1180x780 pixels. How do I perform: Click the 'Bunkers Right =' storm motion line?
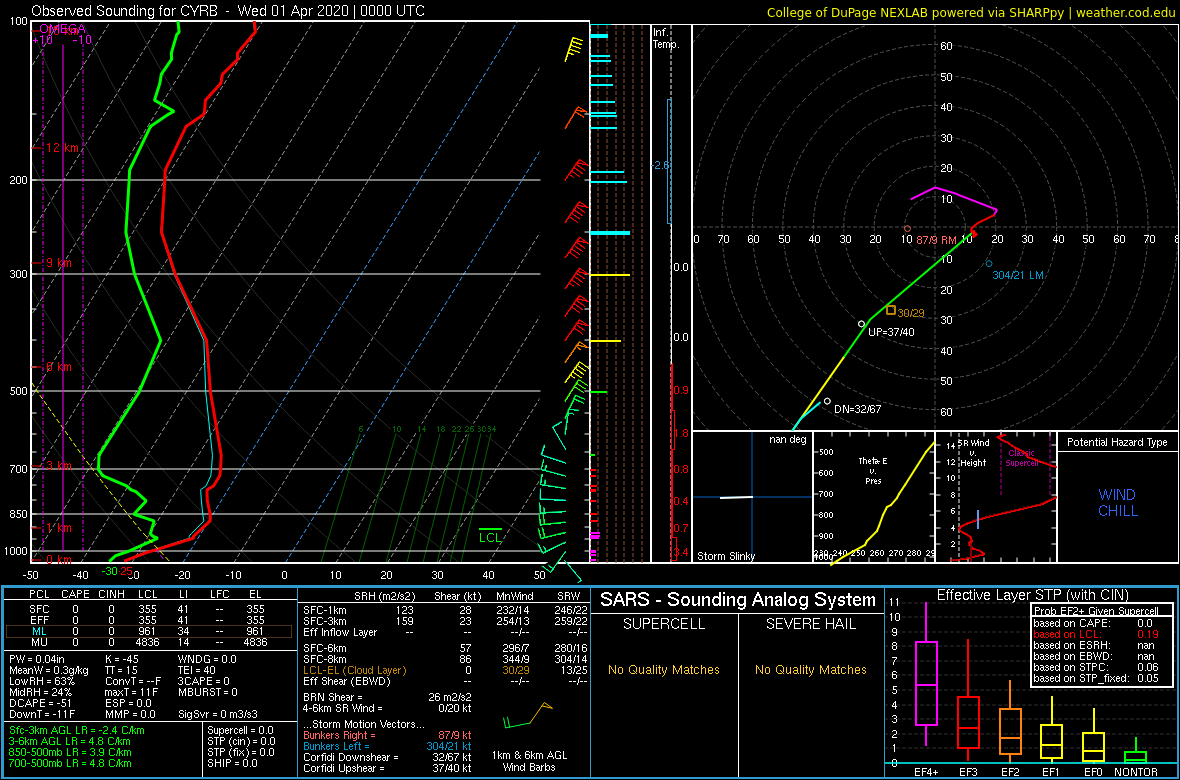pyautogui.click(x=388, y=734)
